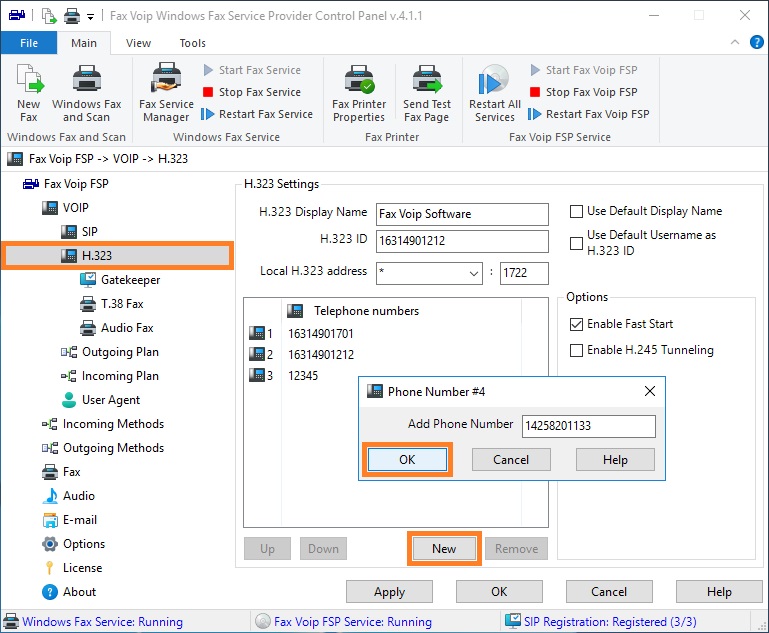769x633 pixels.
Task: Select Incoming Methods in tree
Action: point(103,424)
